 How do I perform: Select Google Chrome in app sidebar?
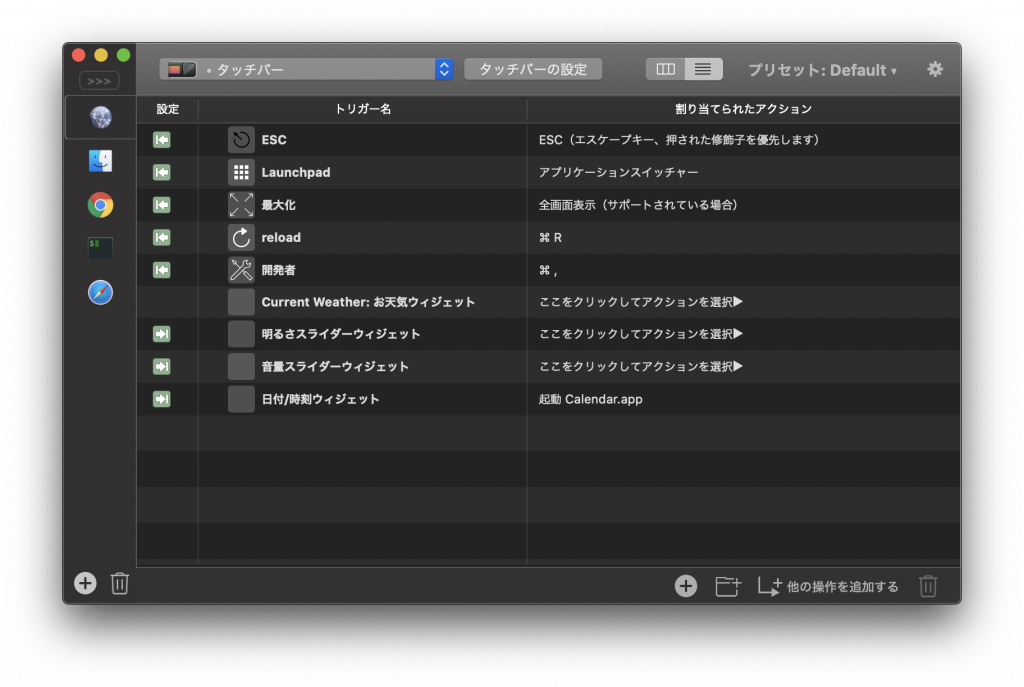pos(100,205)
